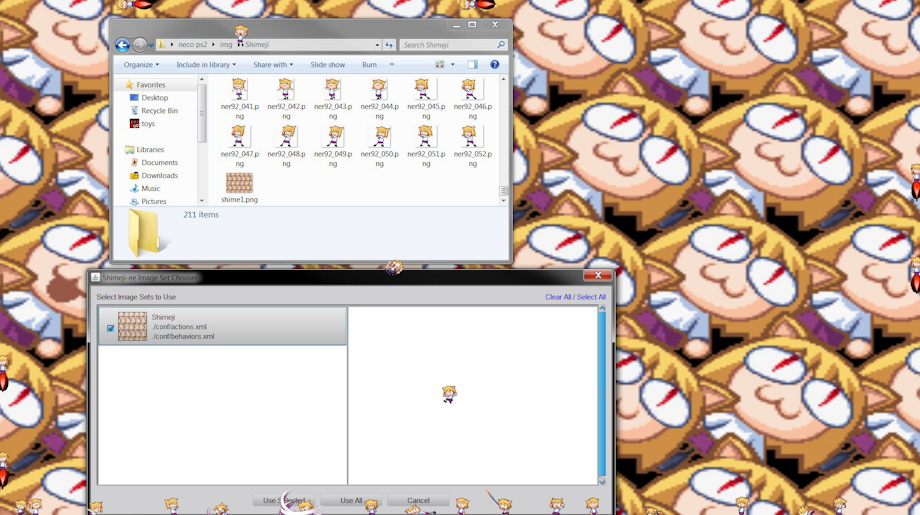
Task: Click the refresh button next to address bar
Action: point(389,45)
